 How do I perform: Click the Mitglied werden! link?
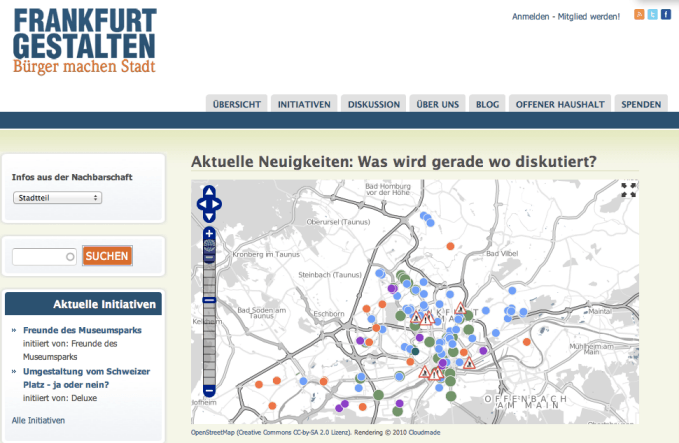(x=588, y=16)
